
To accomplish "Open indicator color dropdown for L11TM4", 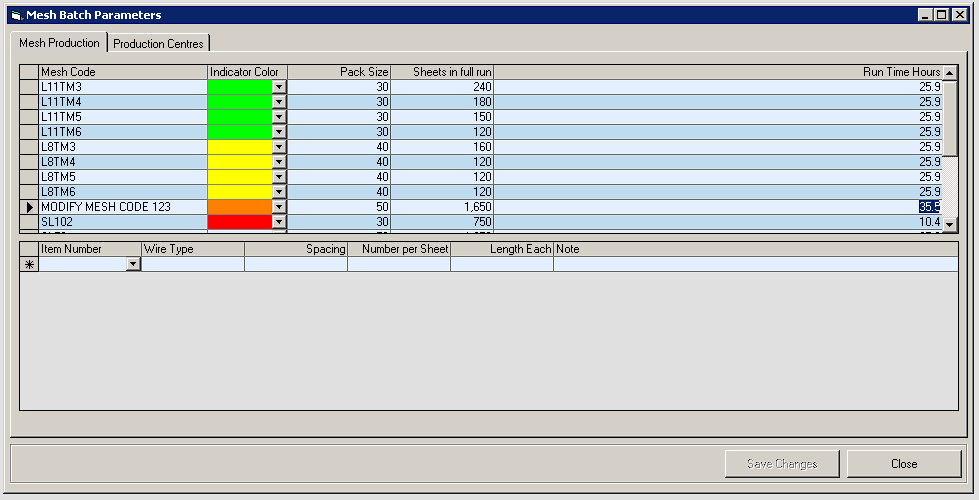I will 279,102.
